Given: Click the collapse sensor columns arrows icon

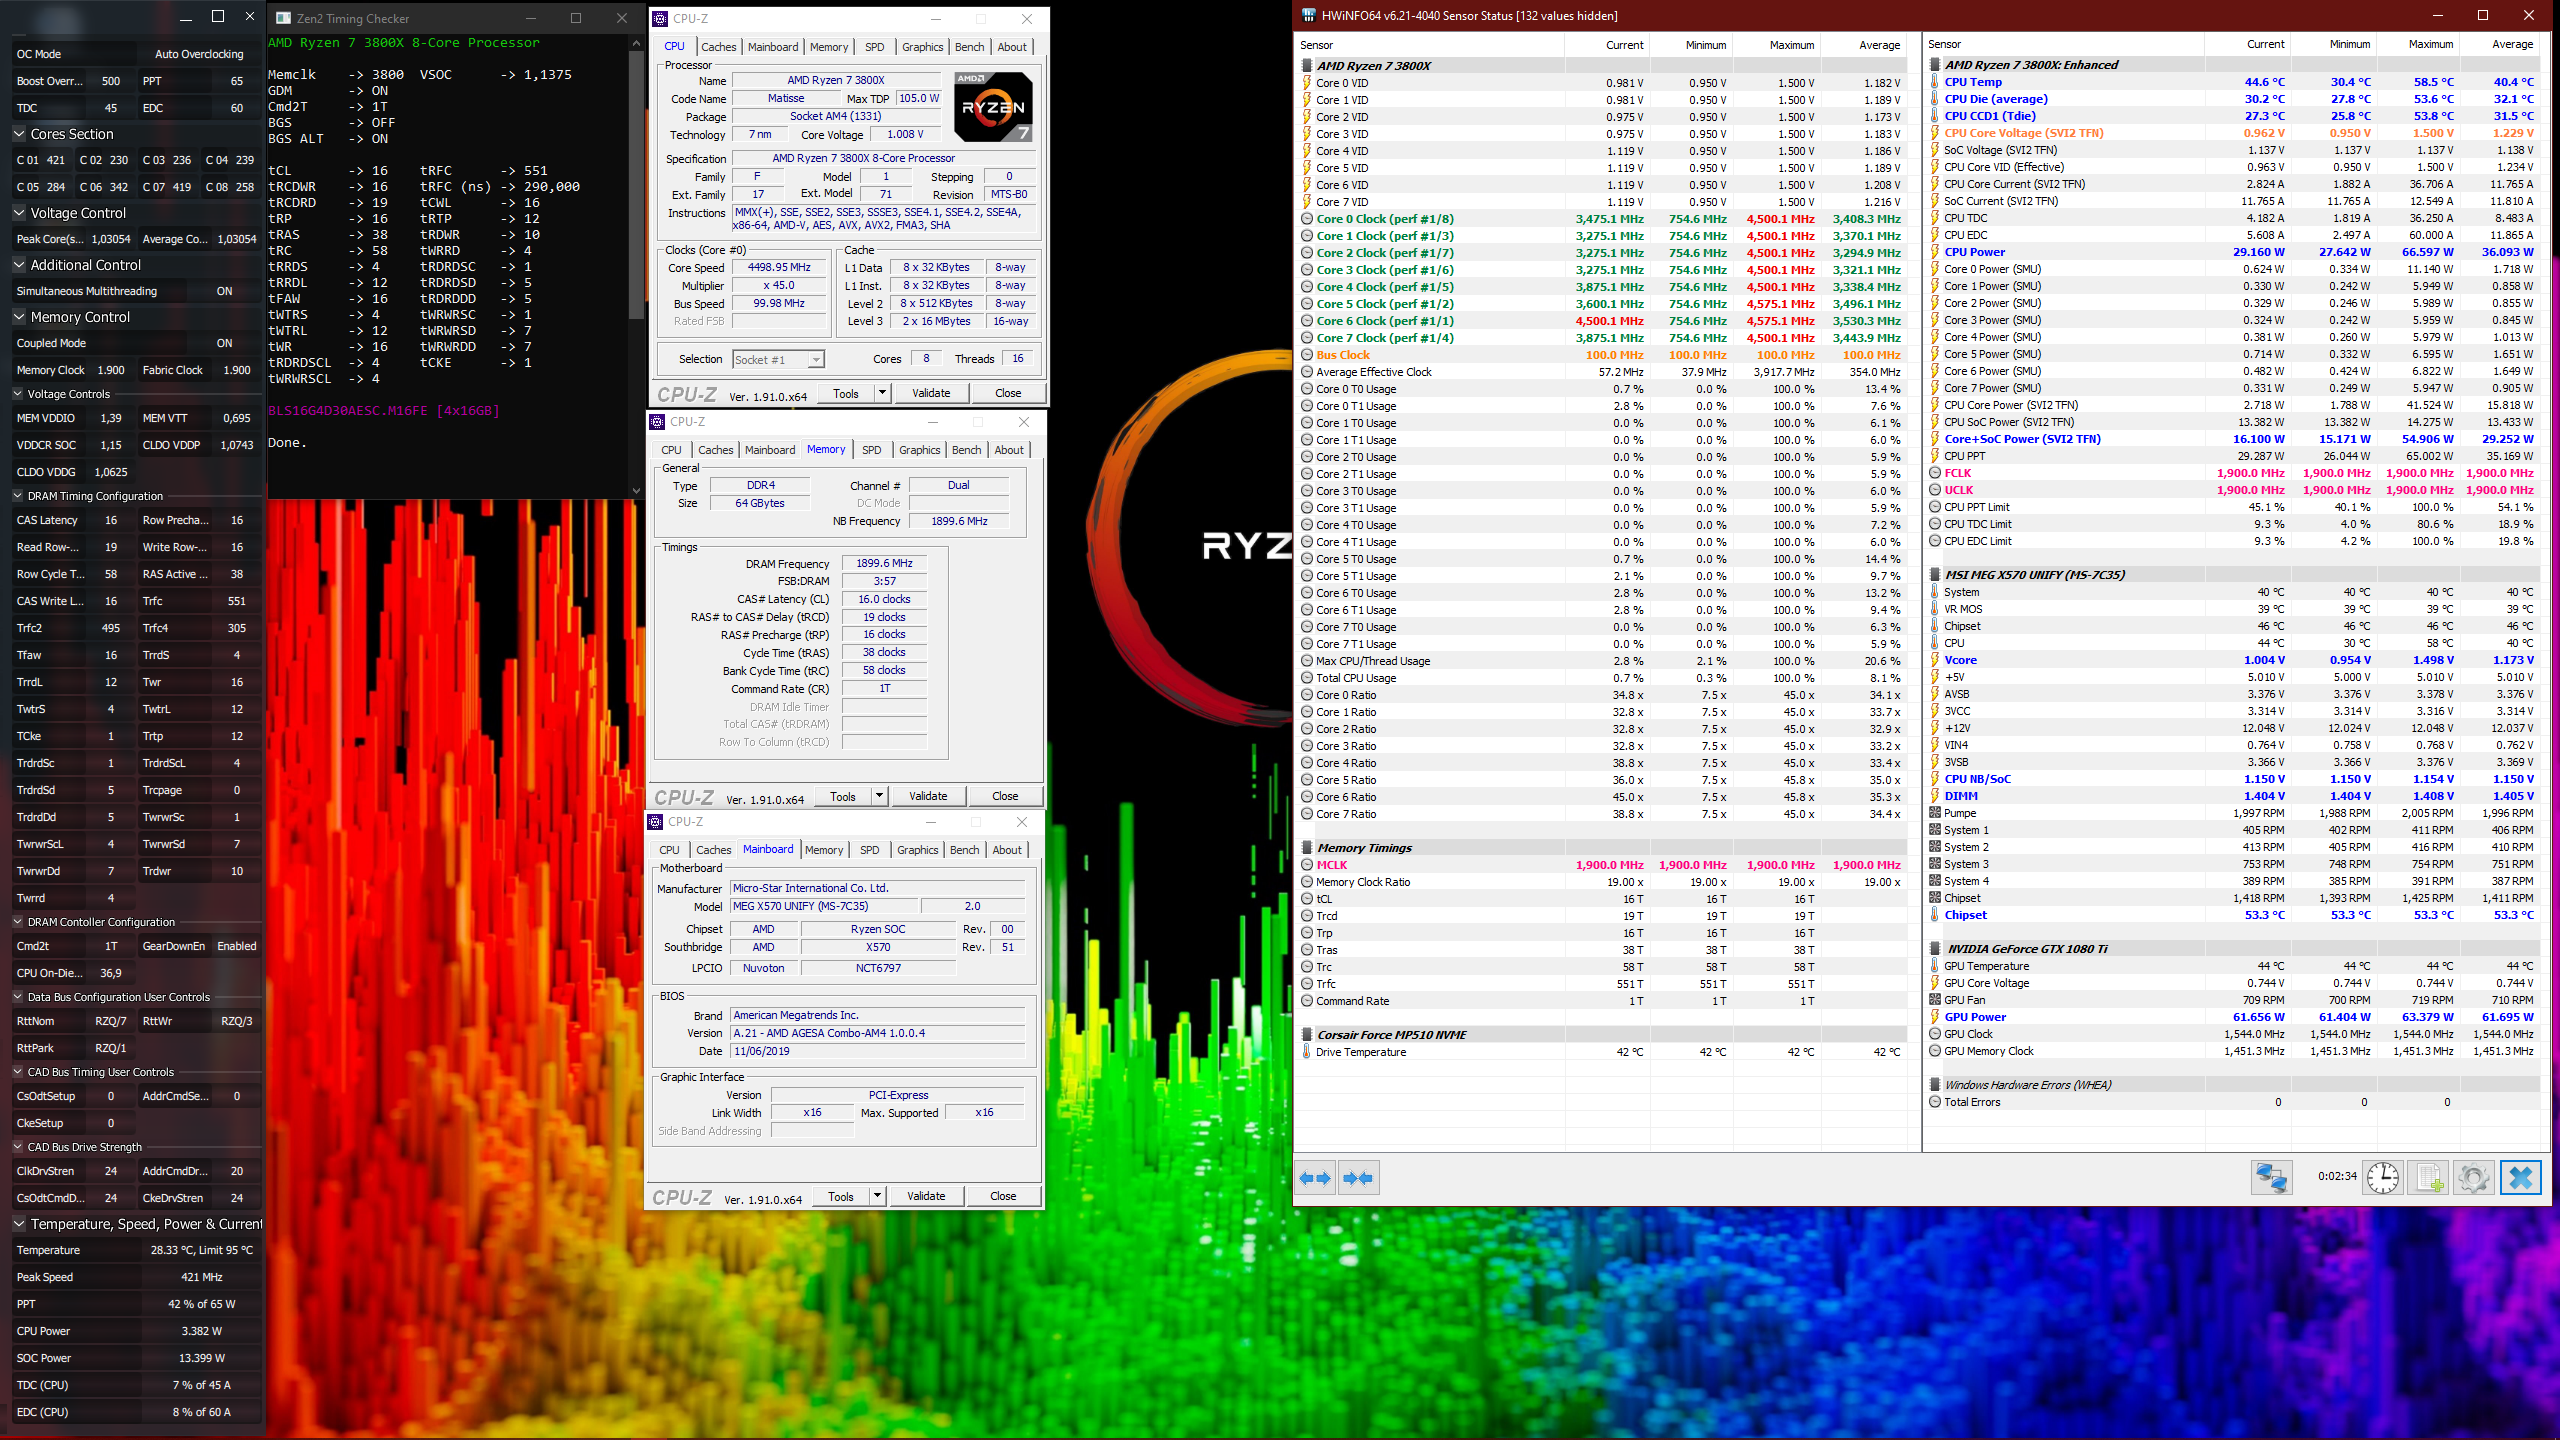Looking at the screenshot, I should click(1358, 1178).
